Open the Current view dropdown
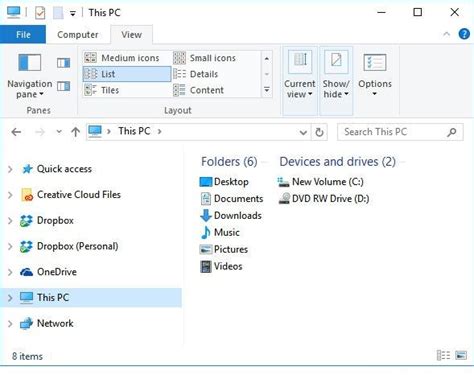 [300, 81]
